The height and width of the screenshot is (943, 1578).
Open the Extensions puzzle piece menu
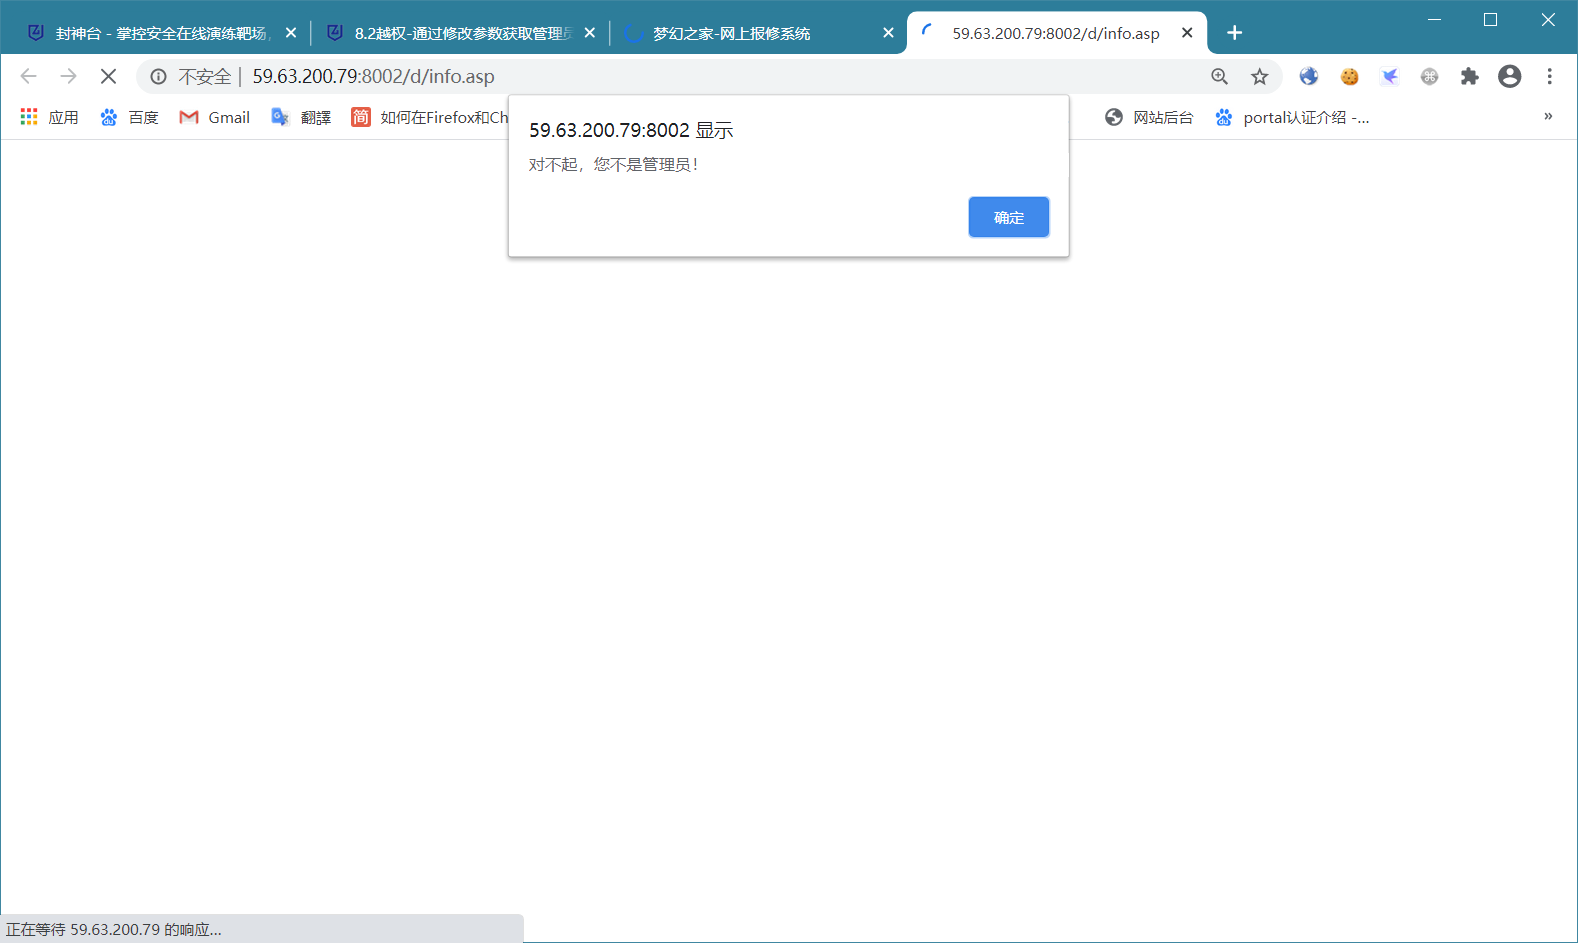1469,77
